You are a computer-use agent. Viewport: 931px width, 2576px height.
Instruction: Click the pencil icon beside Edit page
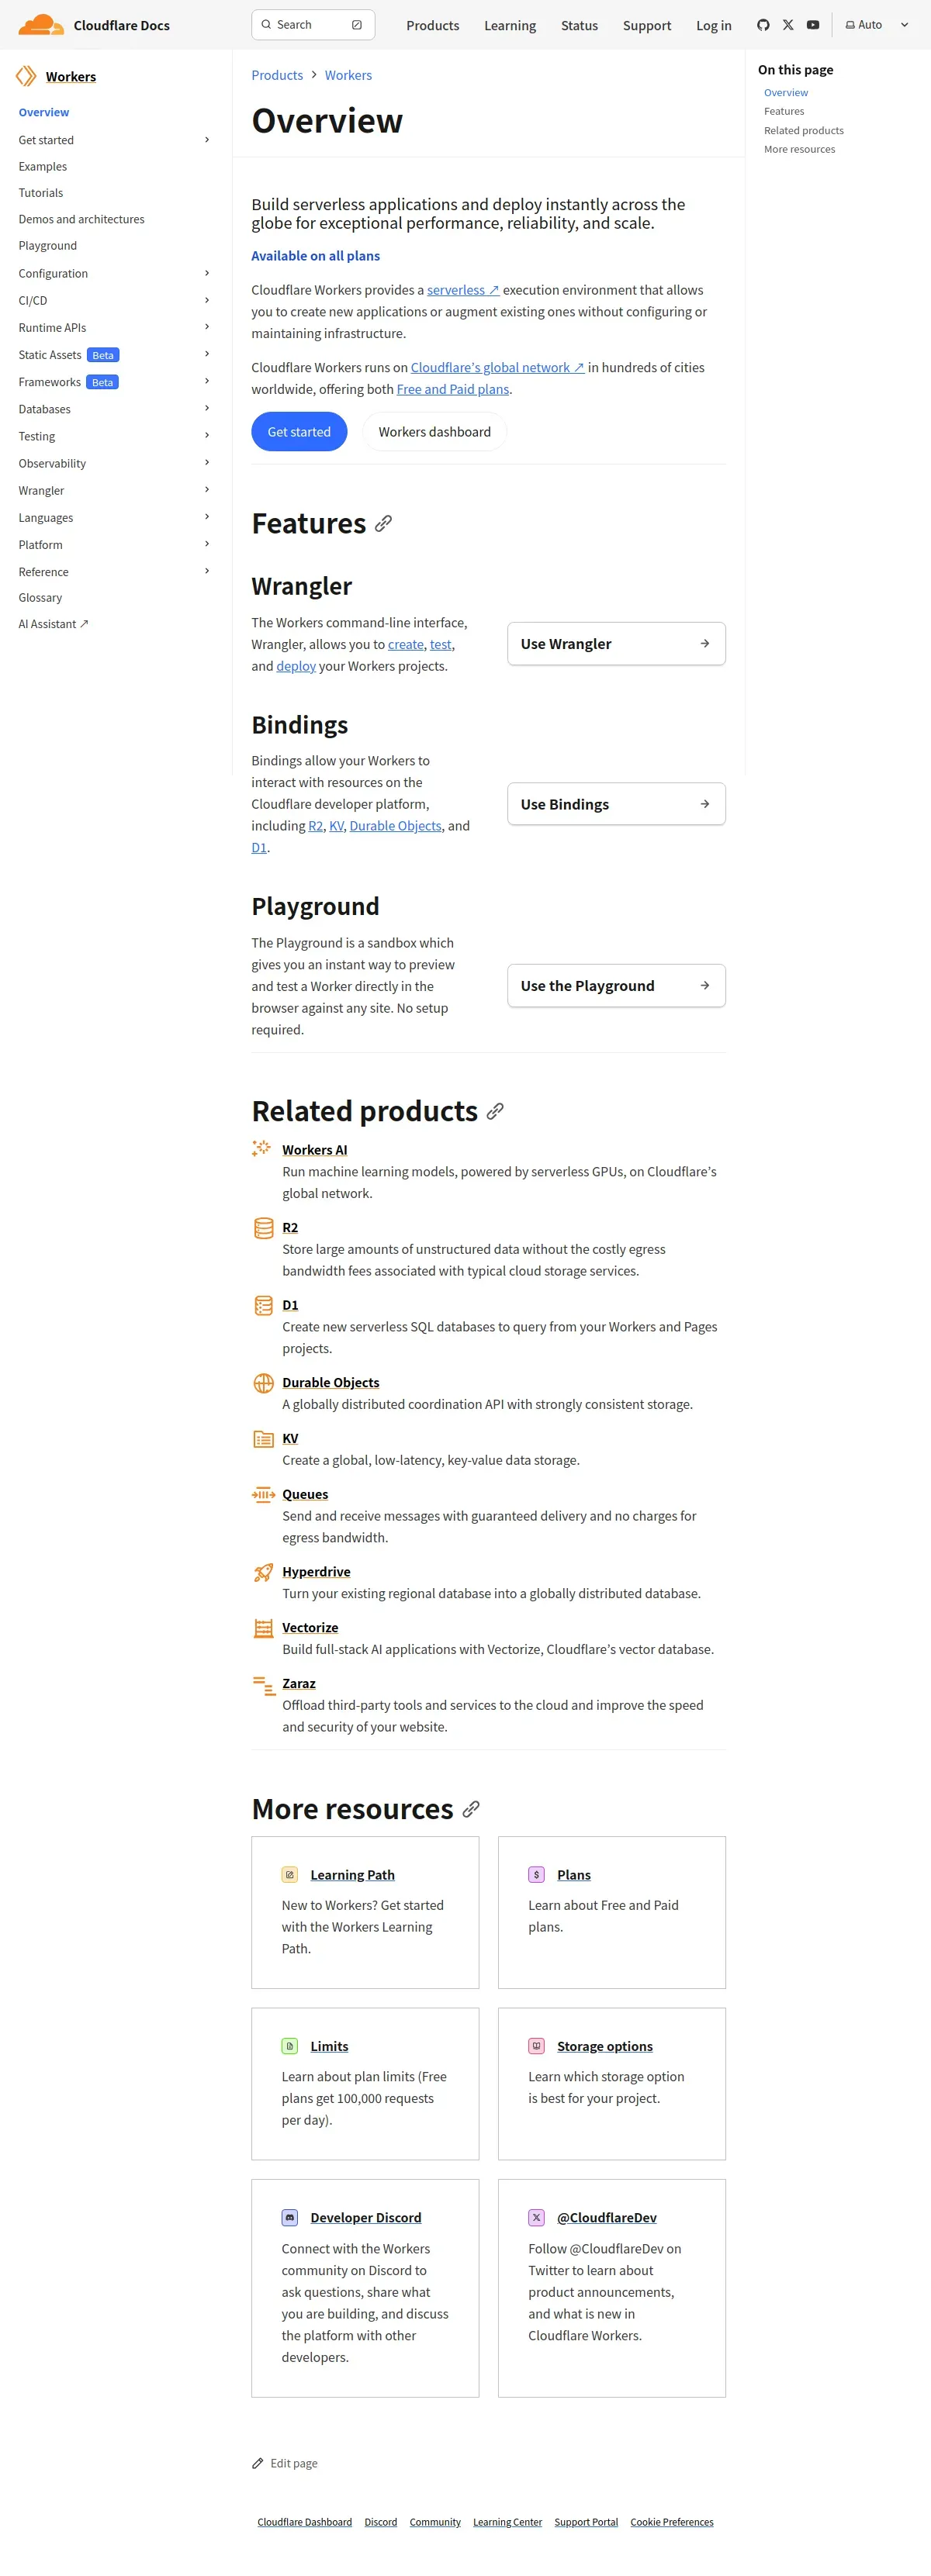coord(258,2463)
